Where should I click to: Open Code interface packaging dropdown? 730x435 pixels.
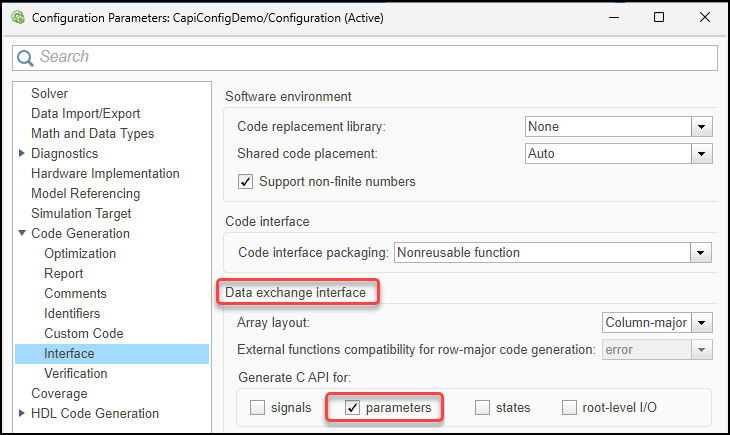tap(702, 253)
